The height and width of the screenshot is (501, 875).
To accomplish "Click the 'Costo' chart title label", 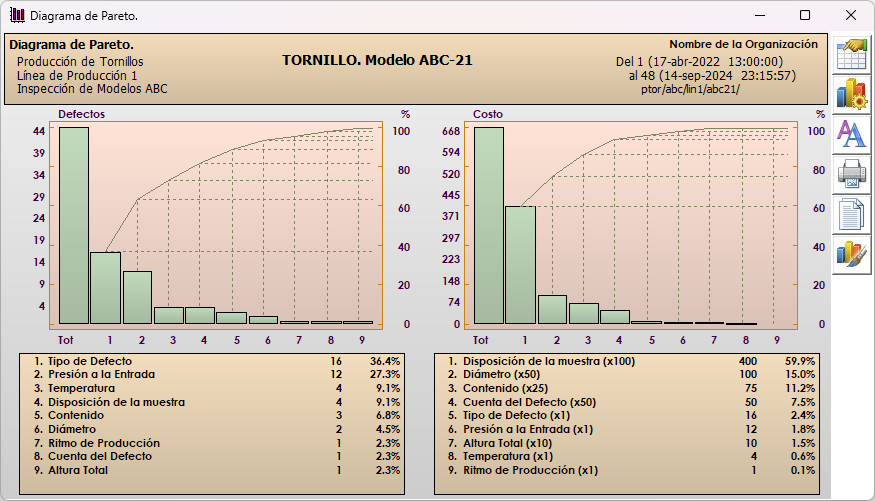I will tap(488, 114).
